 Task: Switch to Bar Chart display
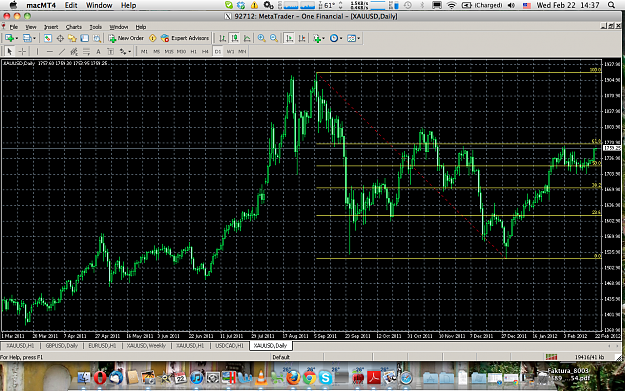[x=222, y=38]
